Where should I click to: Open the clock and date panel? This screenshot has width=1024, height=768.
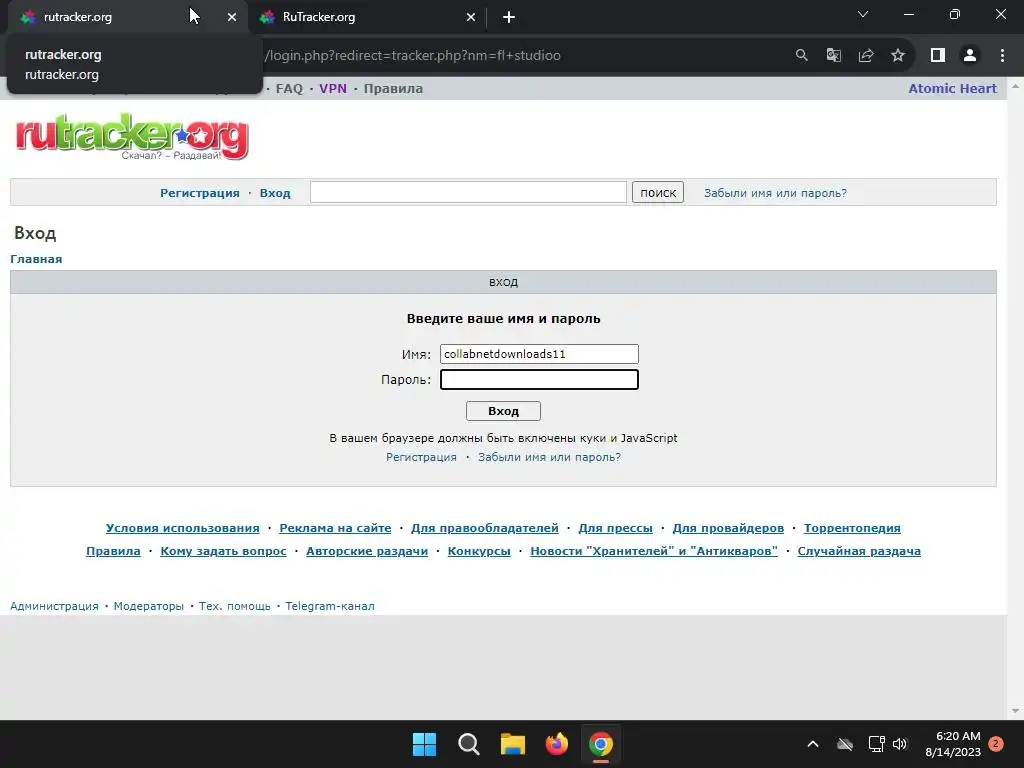pyautogui.click(x=953, y=744)
